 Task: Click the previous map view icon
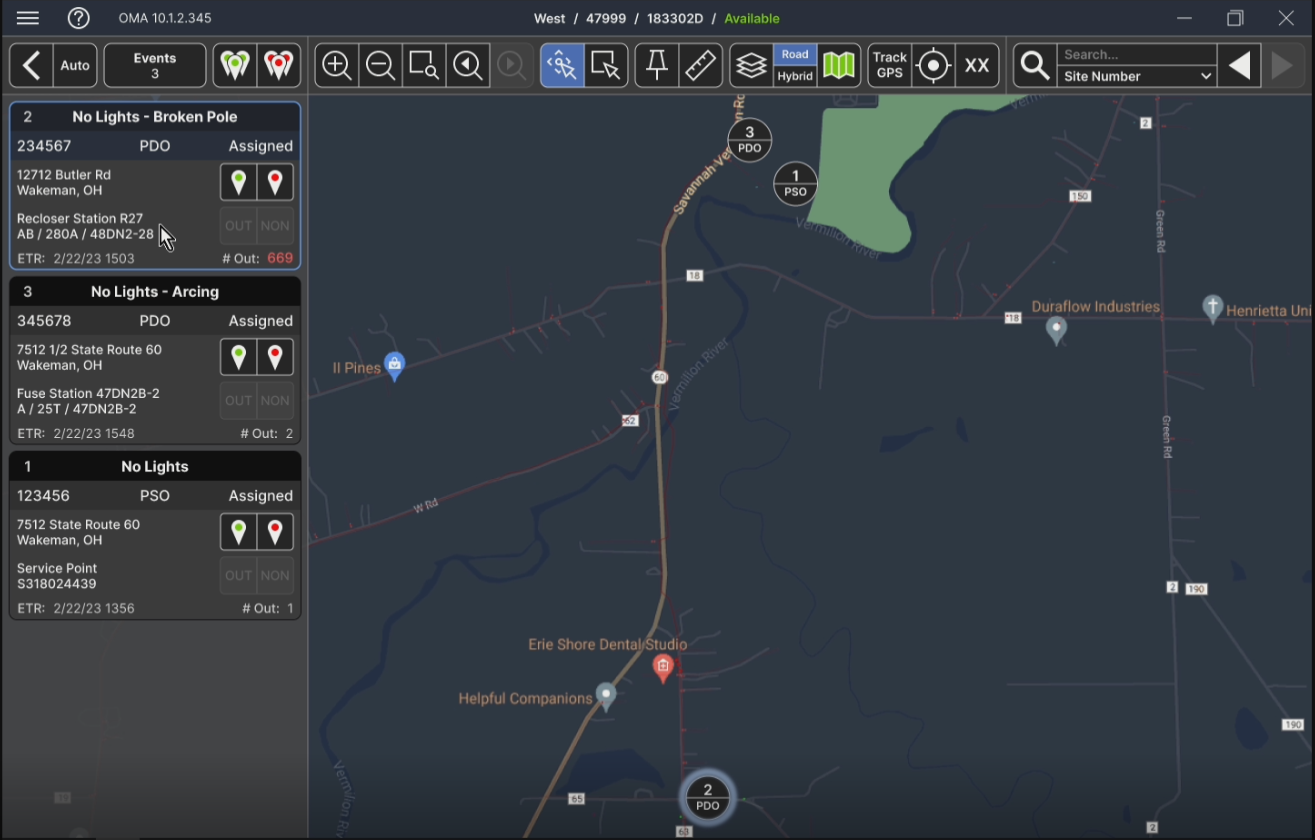point(468,65)
